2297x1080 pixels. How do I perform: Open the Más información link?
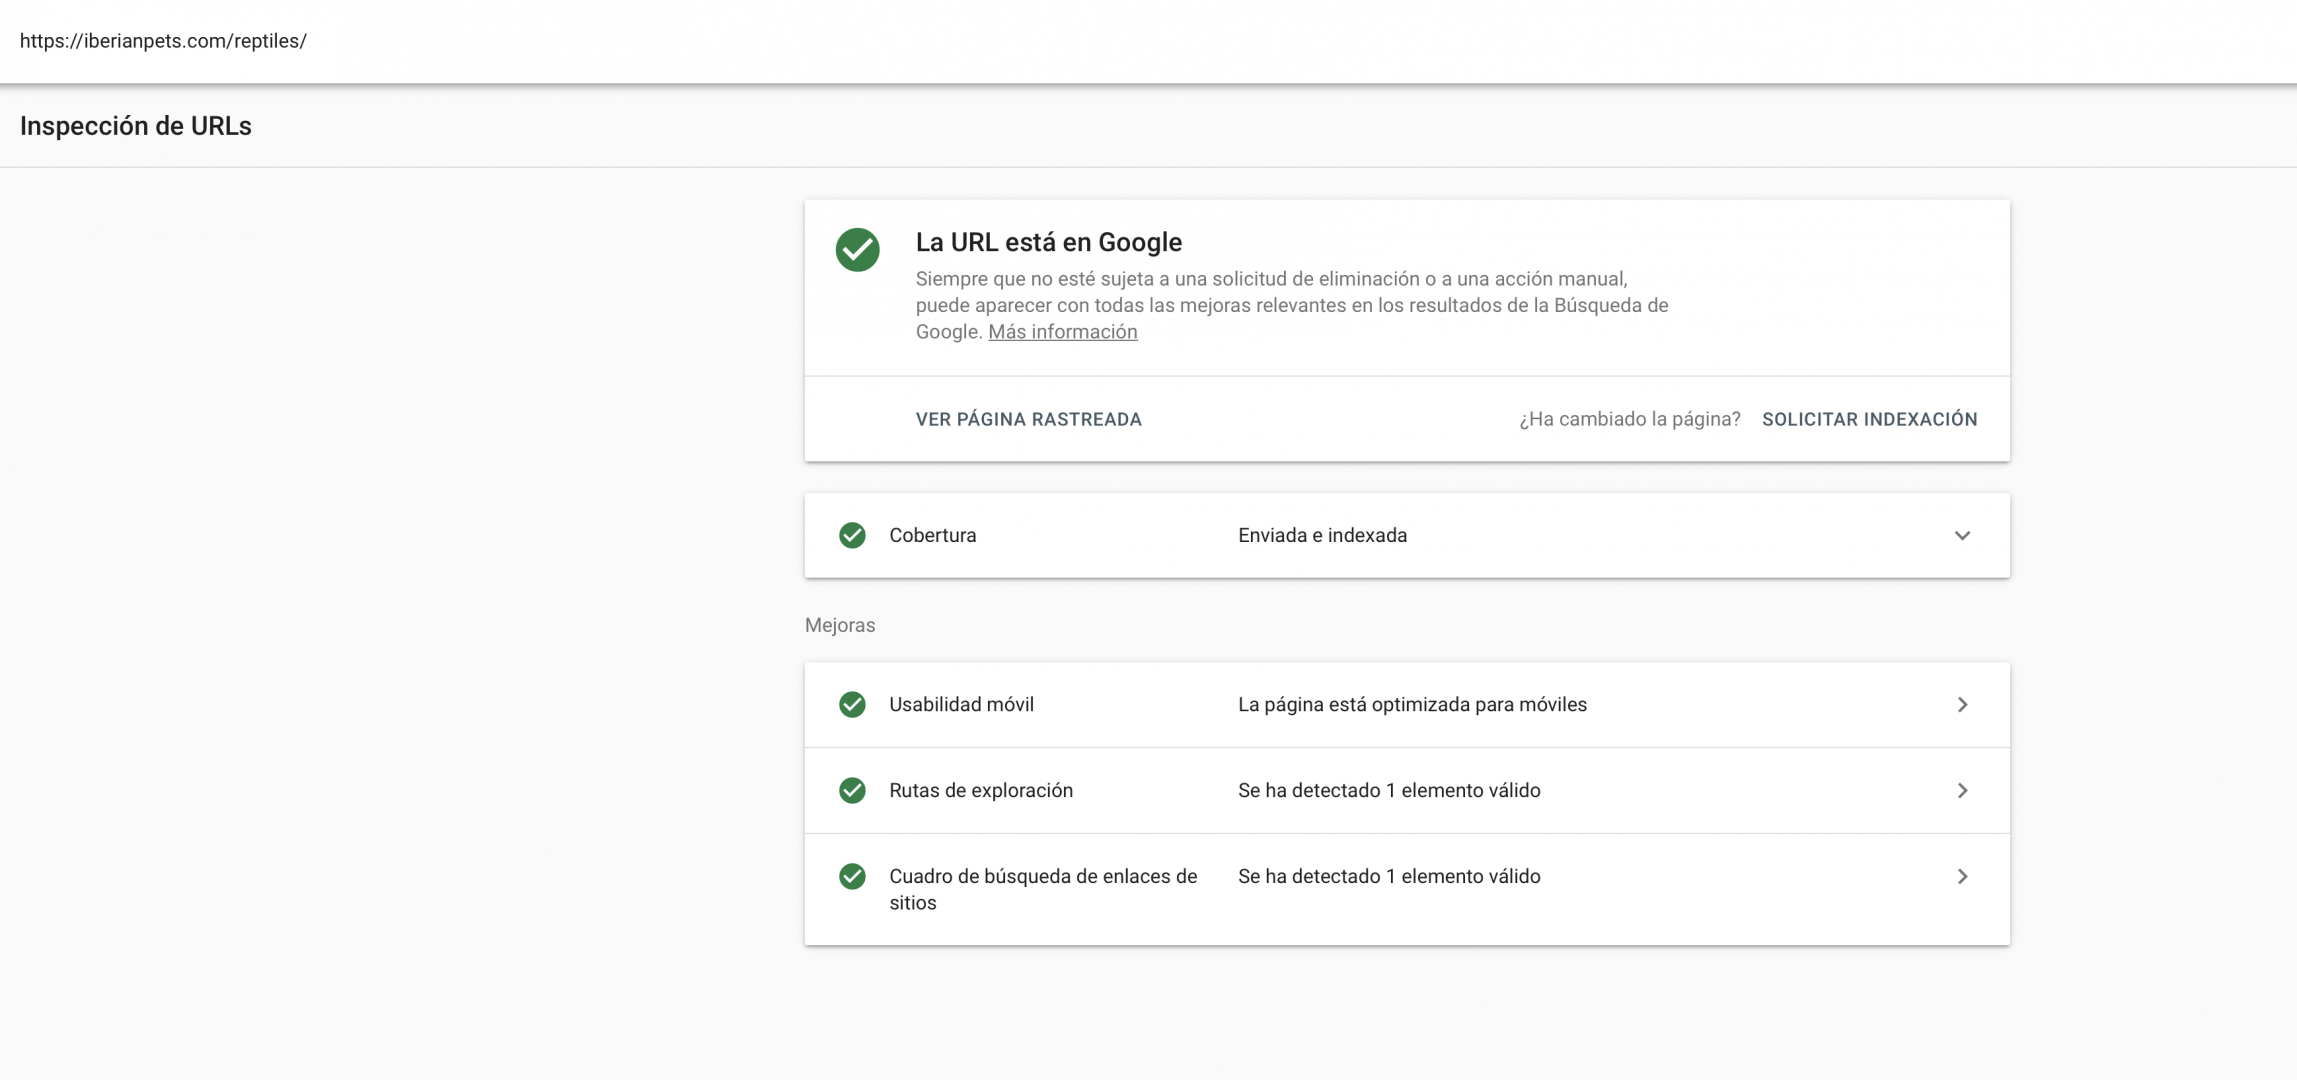(x=1062, y=332)
